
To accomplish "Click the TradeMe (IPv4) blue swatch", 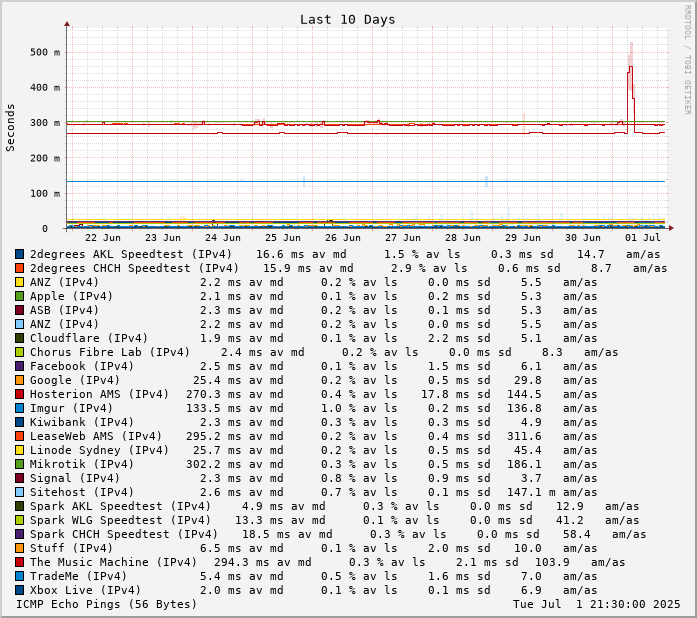I will click(x=19, y=576).
